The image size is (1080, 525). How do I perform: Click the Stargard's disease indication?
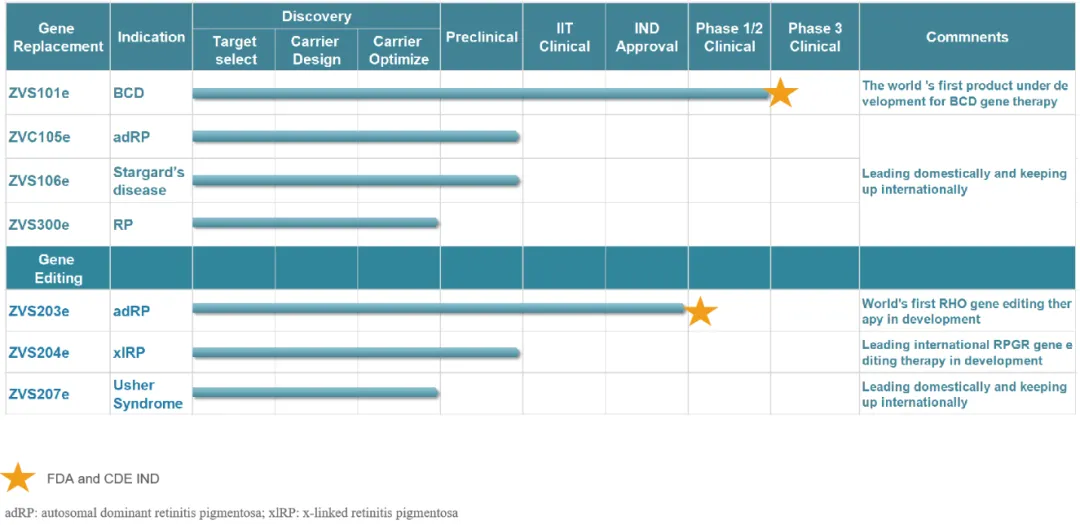click(x=149, y=181)
